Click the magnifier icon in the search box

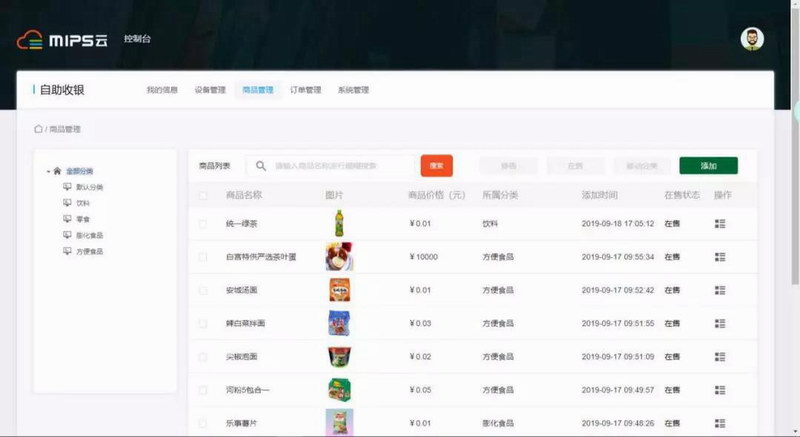click(261, 166)
